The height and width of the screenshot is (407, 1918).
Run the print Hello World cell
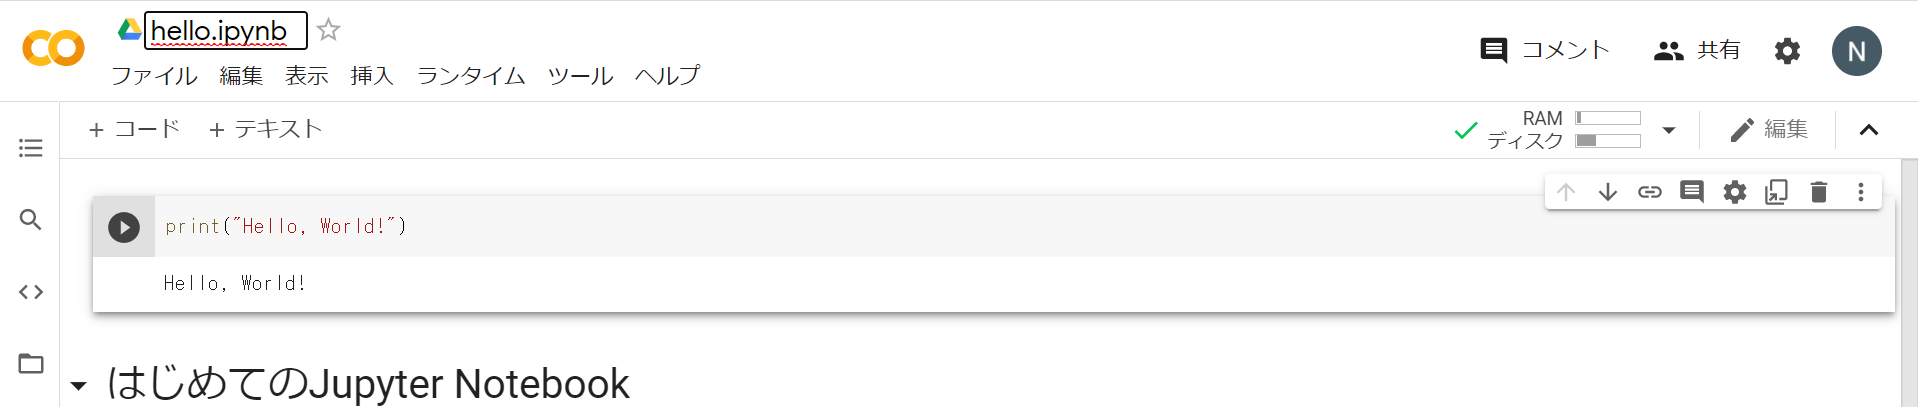pyautogui.click(x=124, y=227)
